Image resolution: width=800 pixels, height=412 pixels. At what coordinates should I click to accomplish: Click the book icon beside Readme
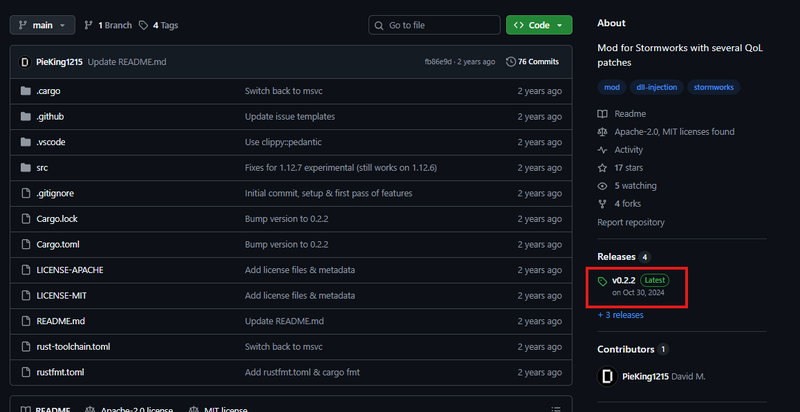click(x=603, y=114)
